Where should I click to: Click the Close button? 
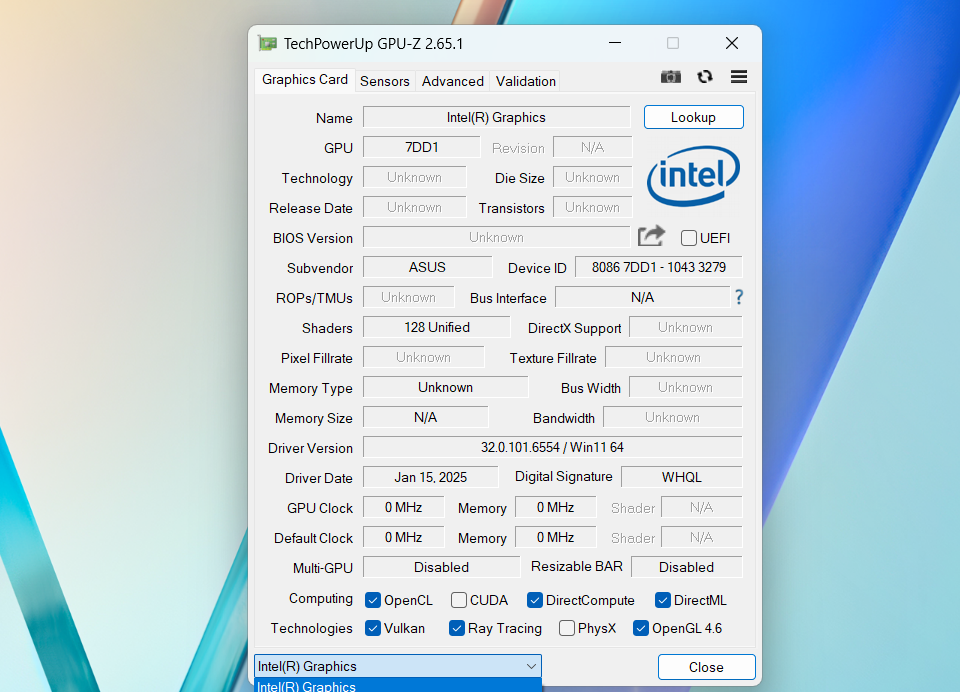coord(707,667)
